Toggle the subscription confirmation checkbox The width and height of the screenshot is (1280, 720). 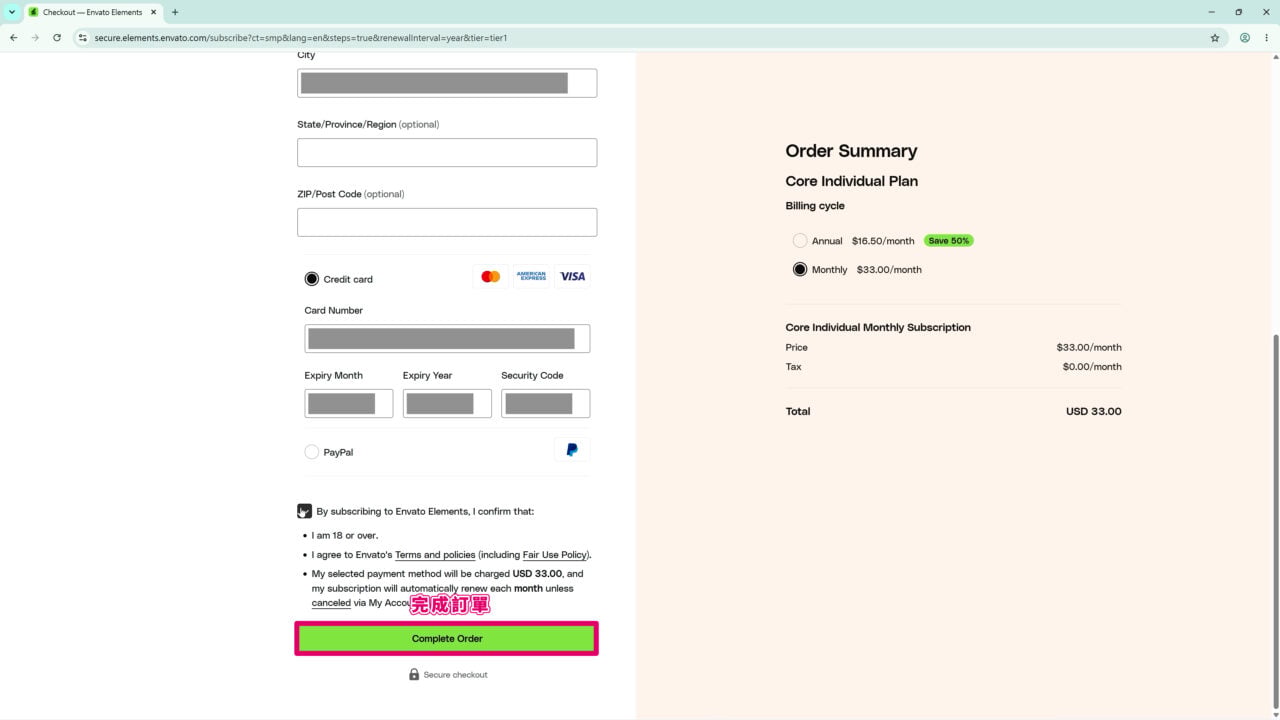click(x=305, y=511)
